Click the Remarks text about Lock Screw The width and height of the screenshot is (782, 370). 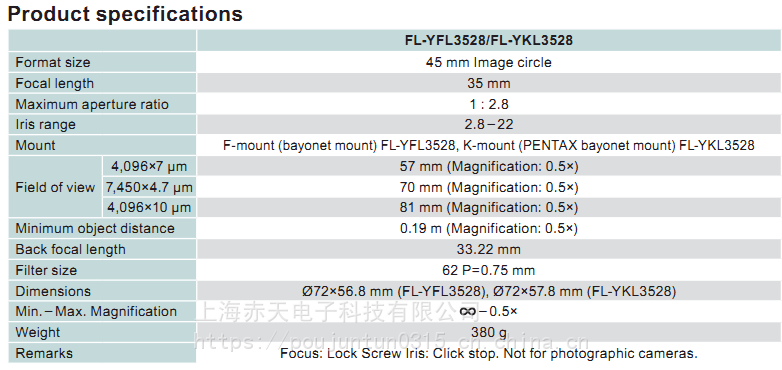tap(489, 354)
